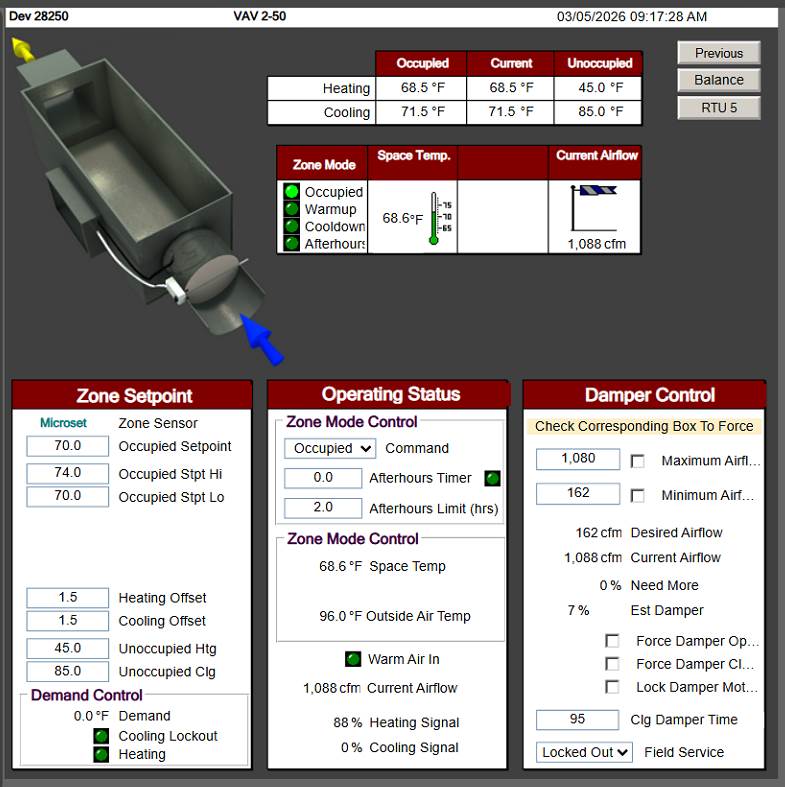Check the Minimum Airflow force checkbox
Image resolution: width=785 pixels, height=787 pixels.
pos(638,495)
